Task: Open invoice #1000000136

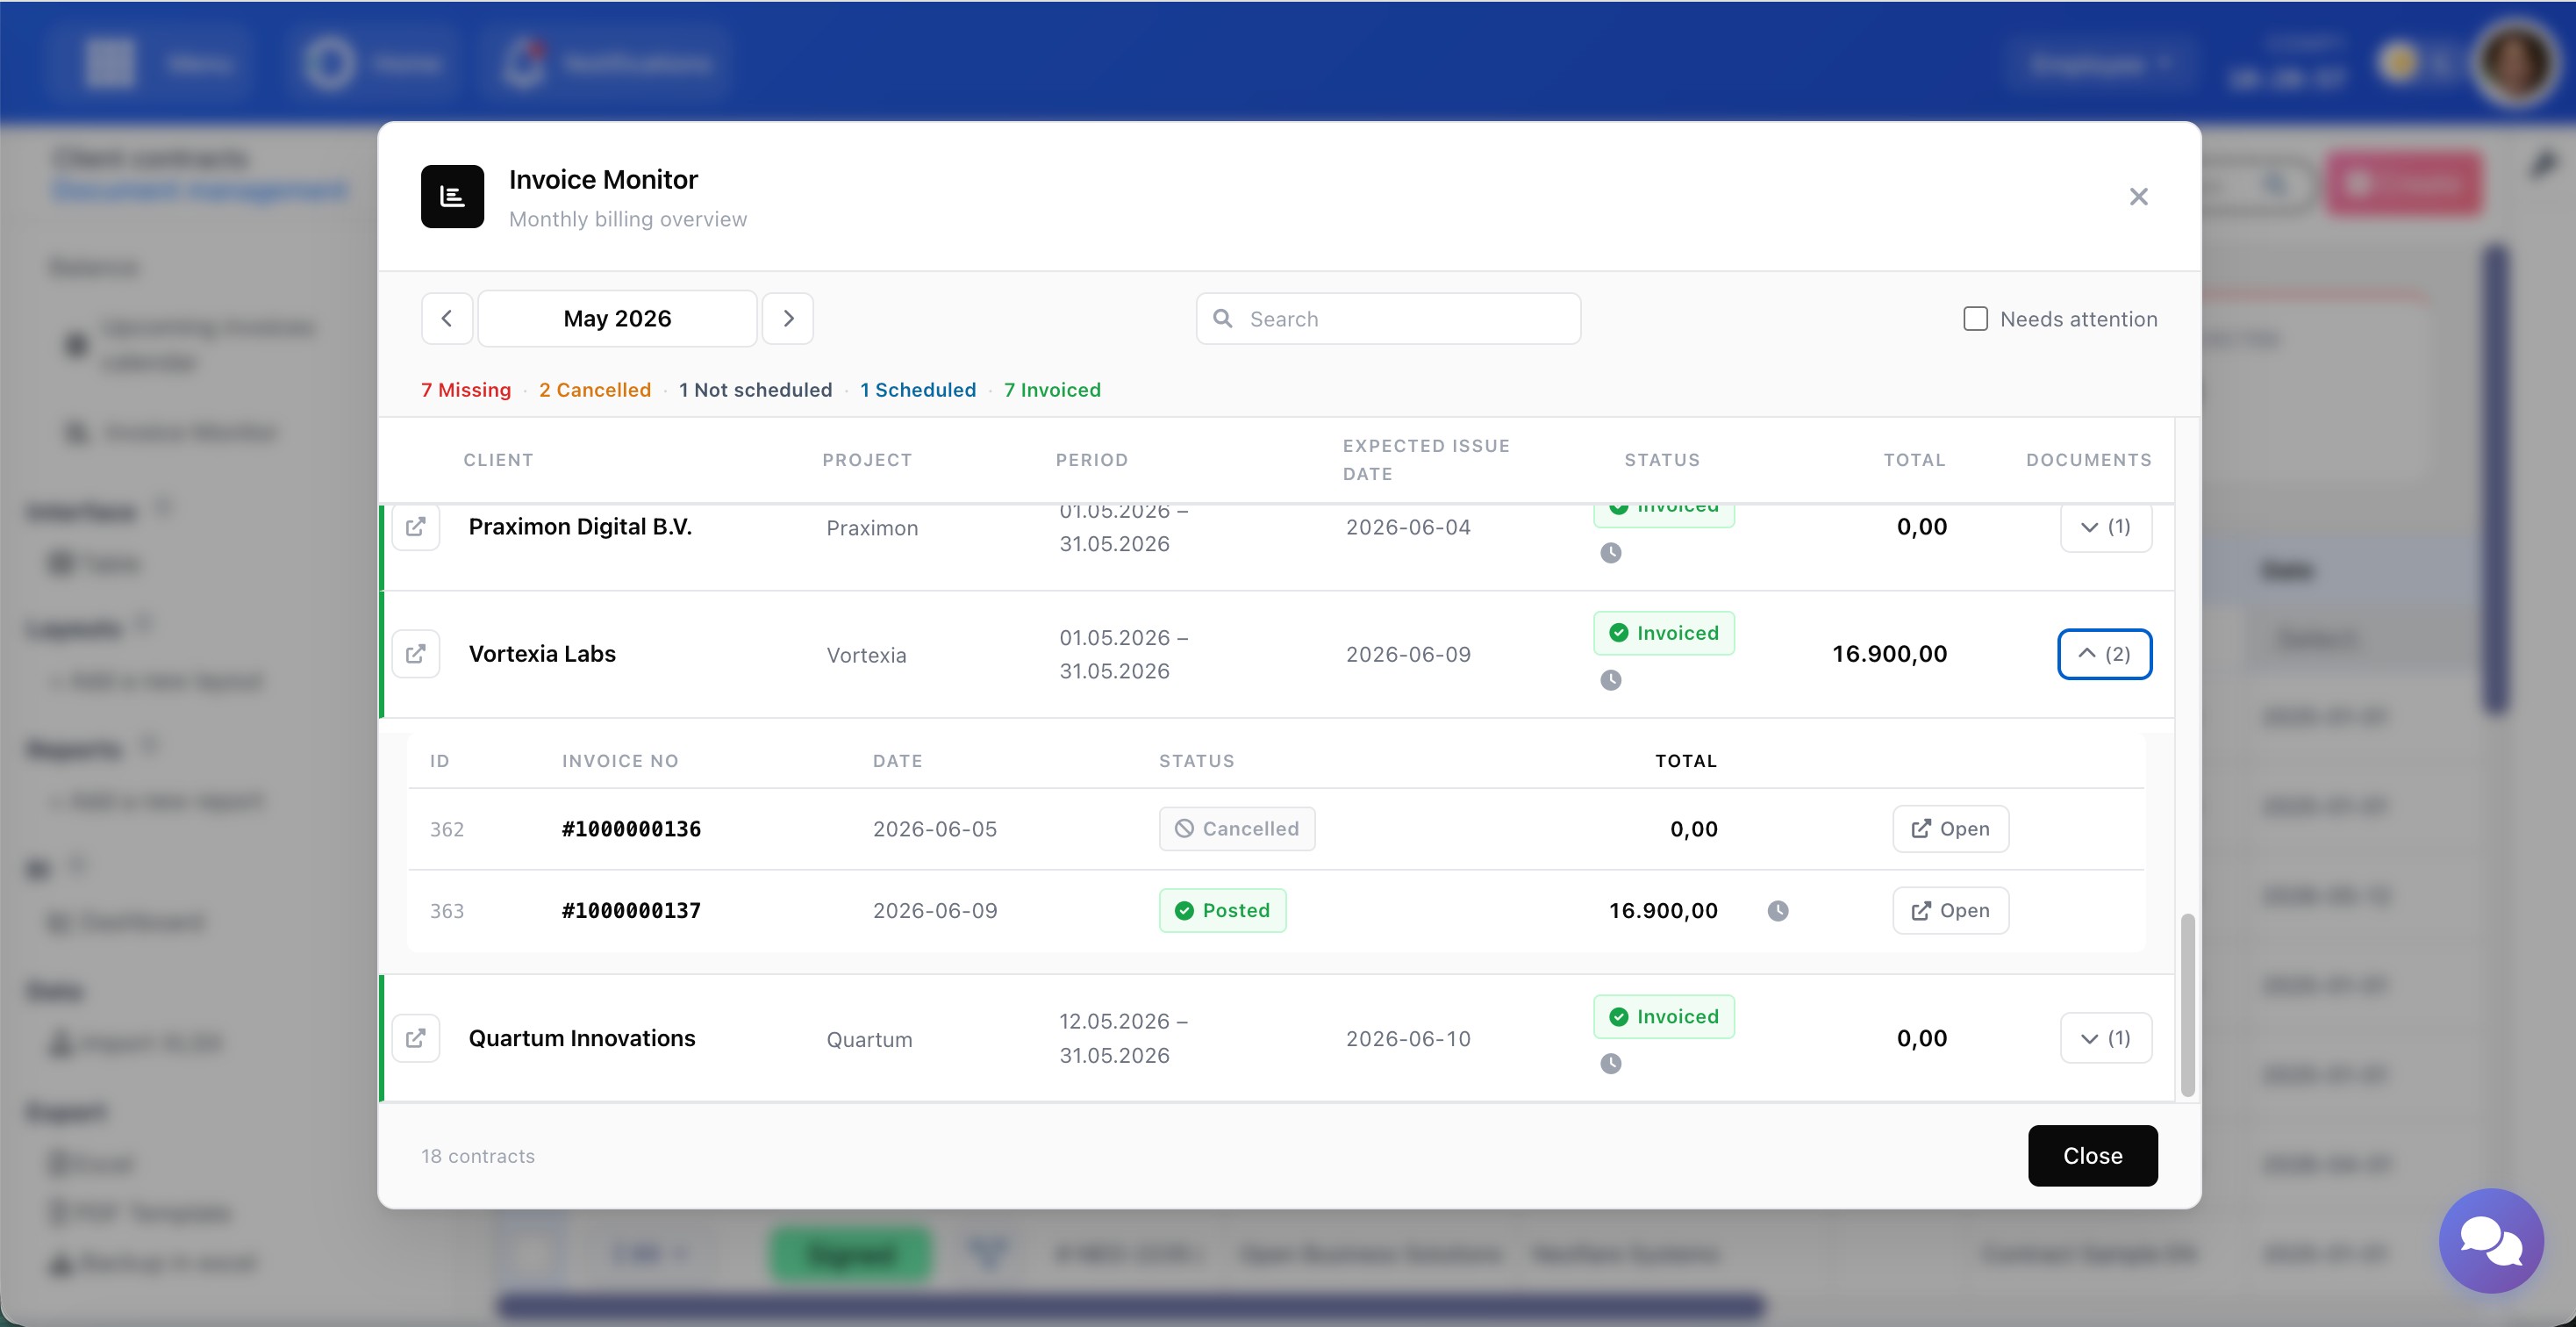Action: 1950,829
